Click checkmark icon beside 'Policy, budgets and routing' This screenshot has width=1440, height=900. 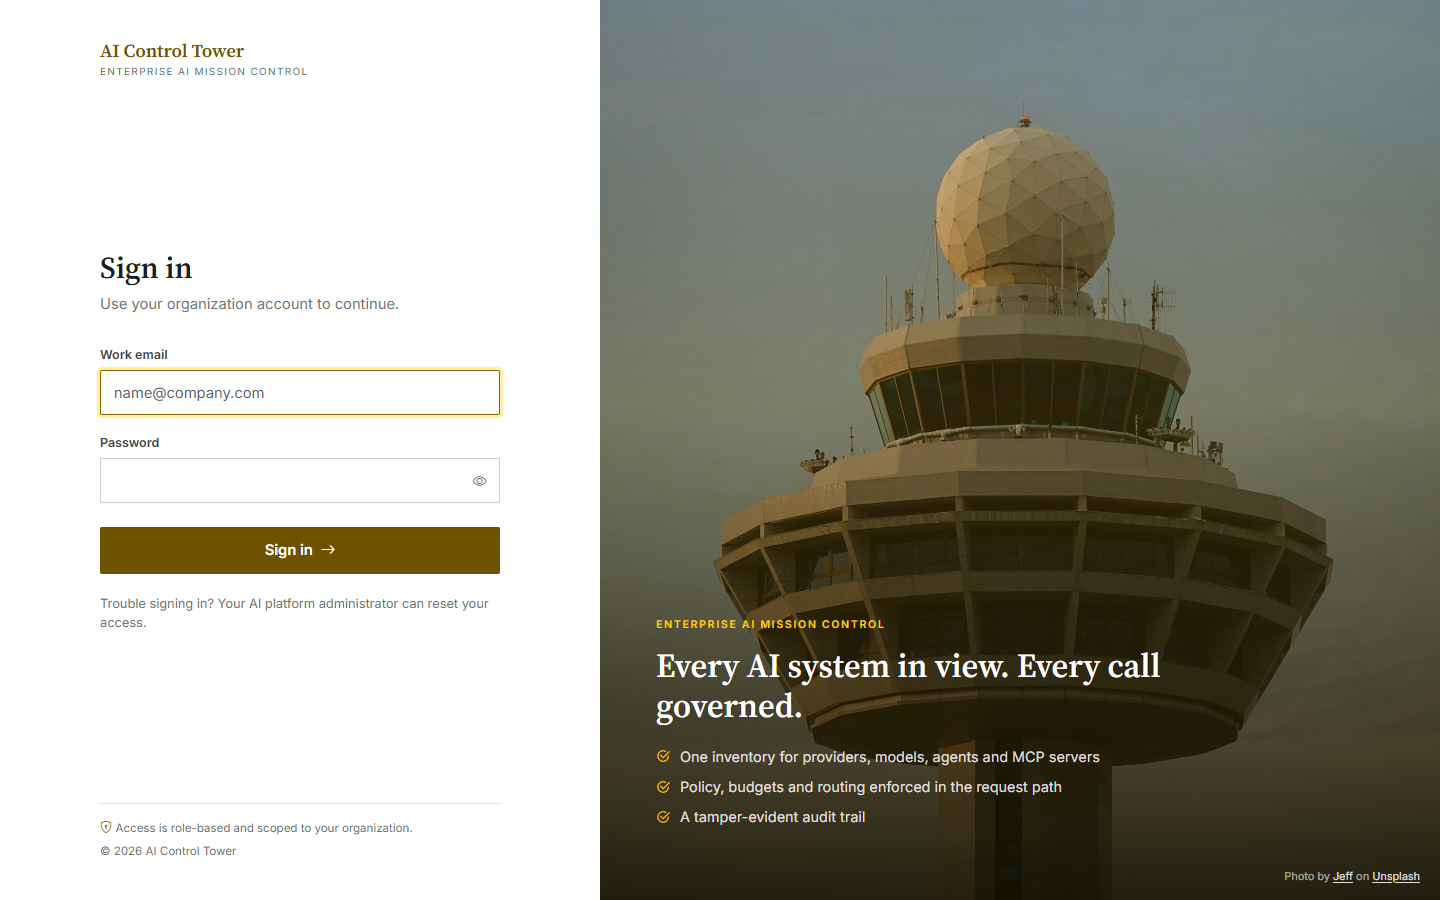click(663, 787)
